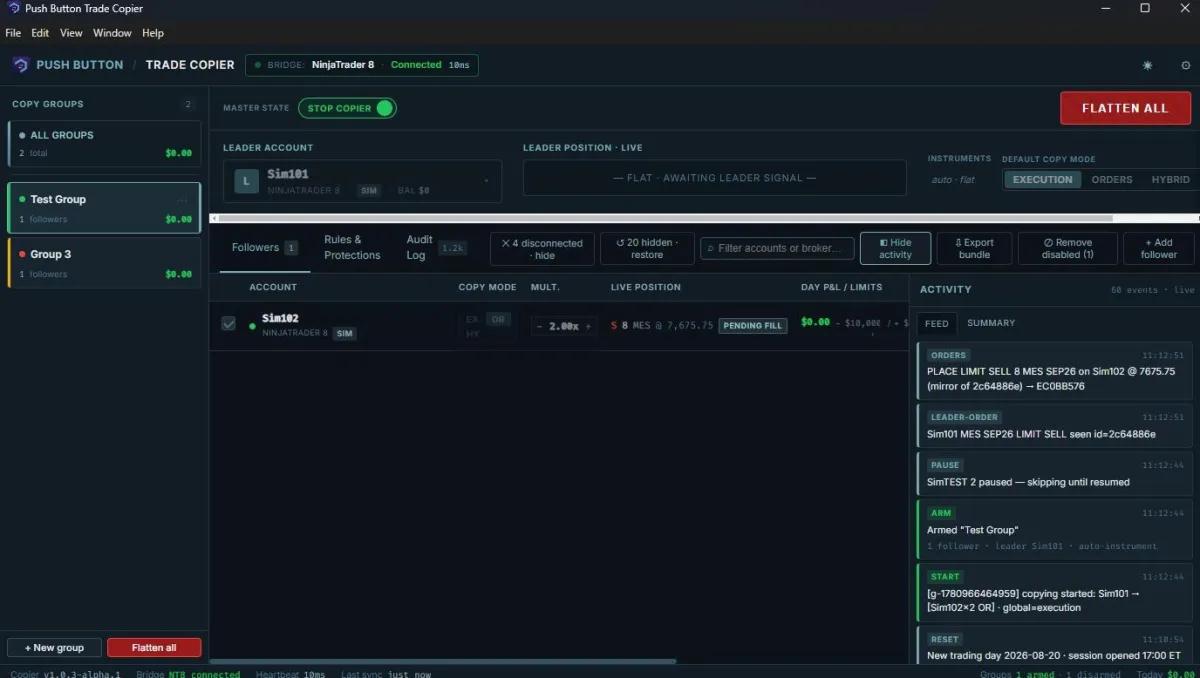Open the View menu
The height and width of the screenshot is (678, 1200).
click(x=71, y=33)
